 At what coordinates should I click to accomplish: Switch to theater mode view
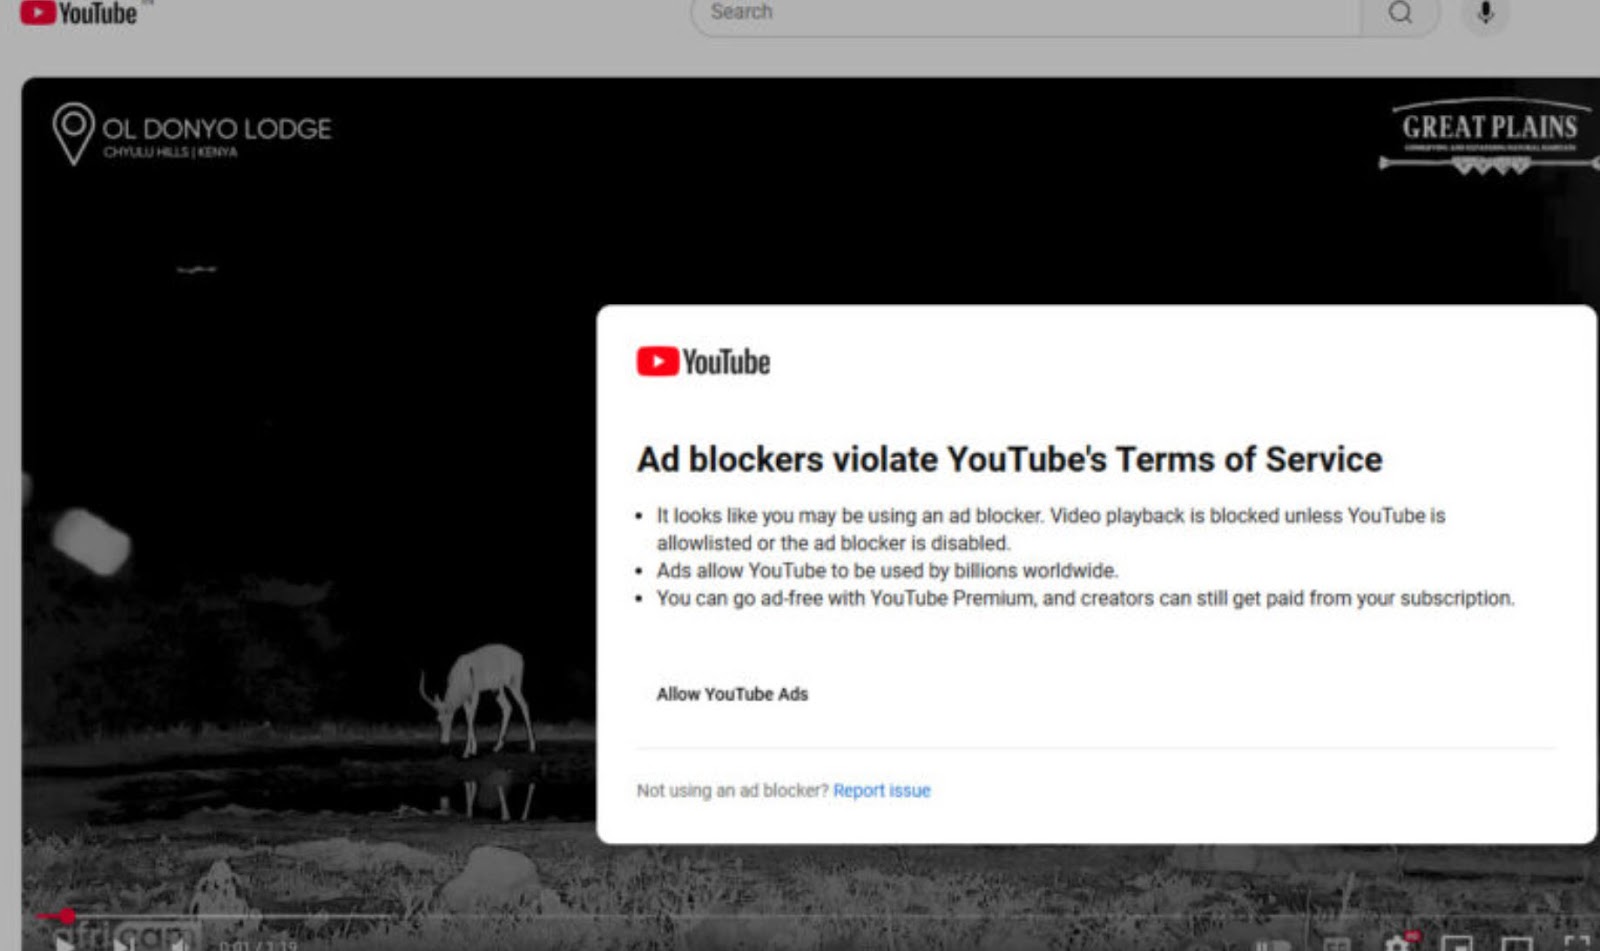point(1516,943)
